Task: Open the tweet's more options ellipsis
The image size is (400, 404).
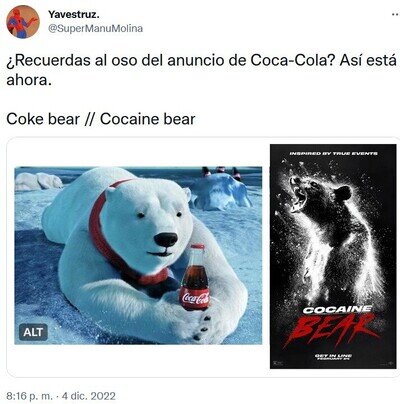Action: pos(394,14)
